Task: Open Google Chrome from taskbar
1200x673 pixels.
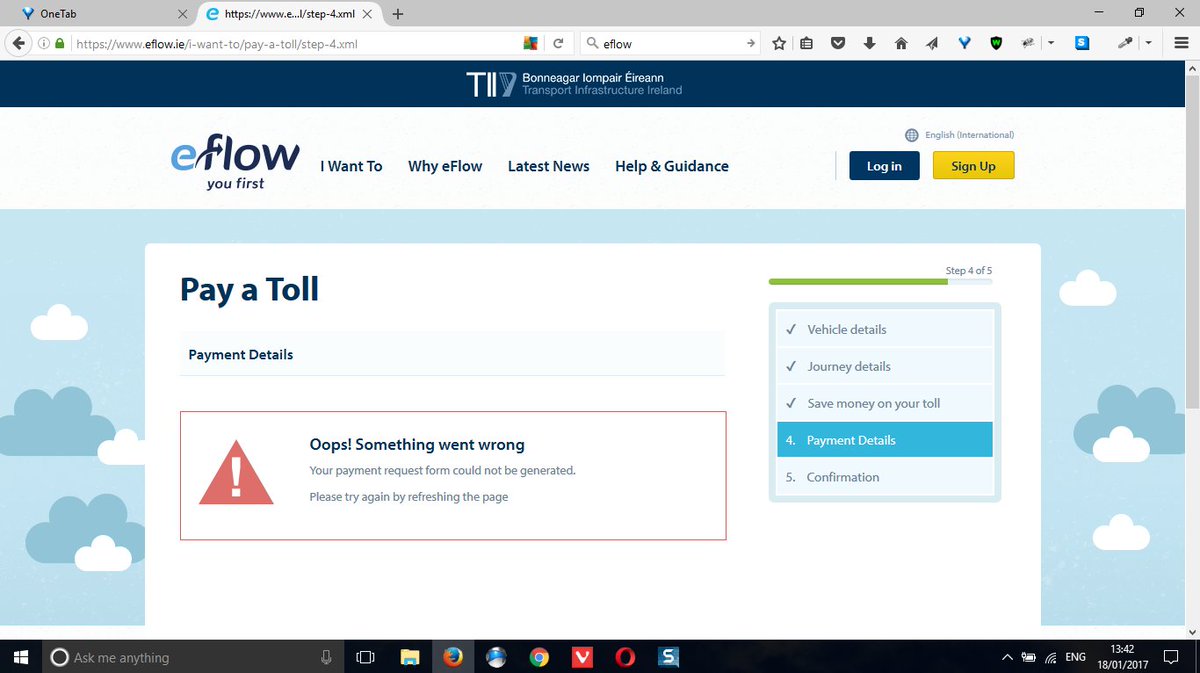Action: tap(539, 657)
